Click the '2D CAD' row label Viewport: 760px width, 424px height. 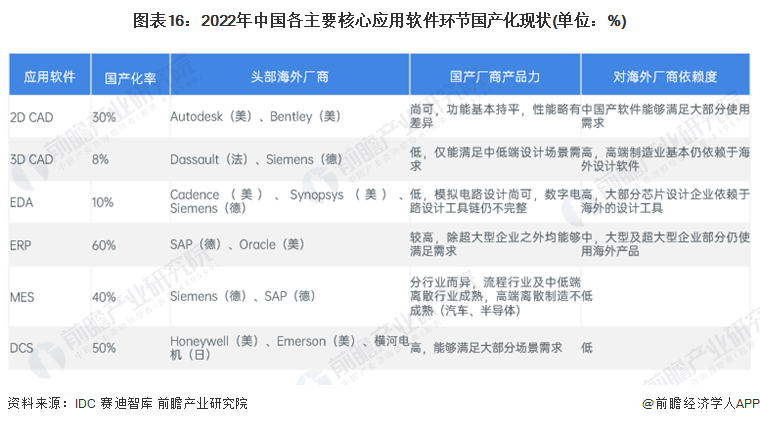click(32, 117)
